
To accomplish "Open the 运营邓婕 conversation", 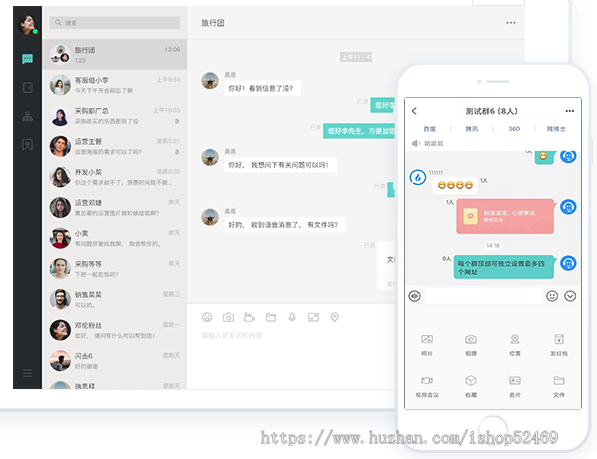I will 115,207.
